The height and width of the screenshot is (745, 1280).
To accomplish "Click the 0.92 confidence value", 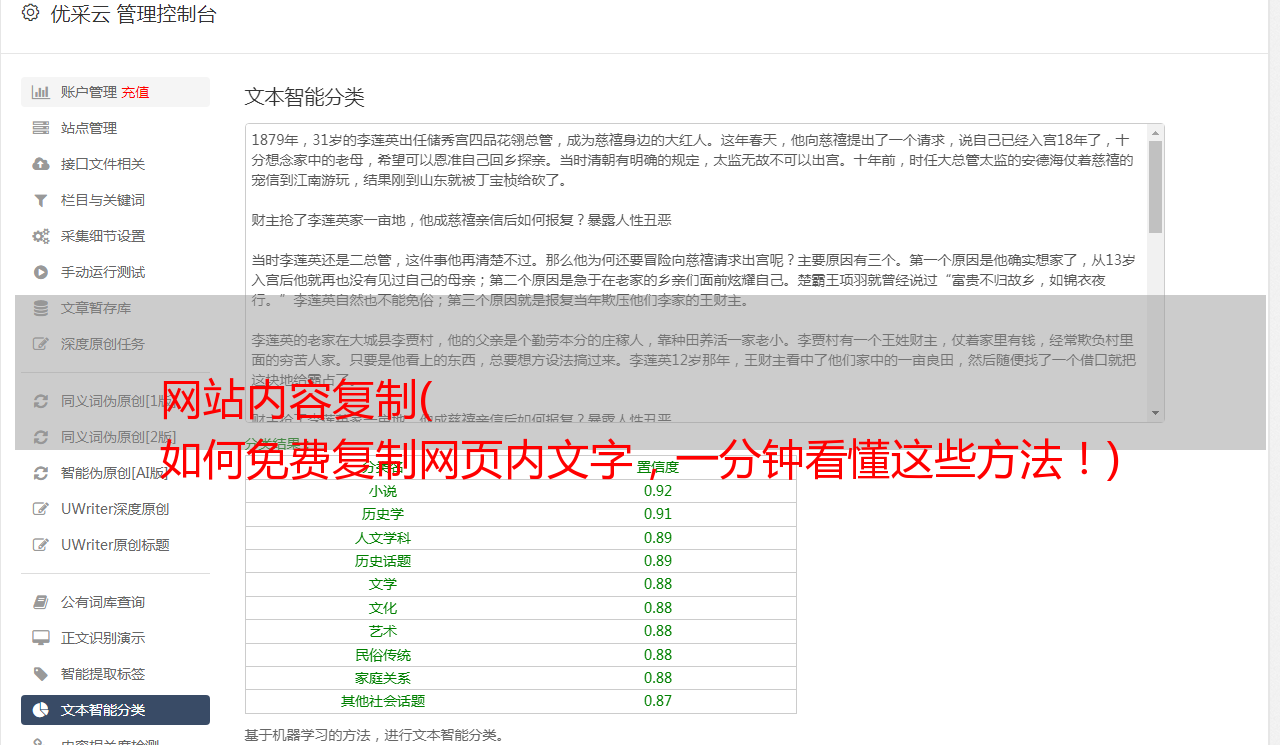I will [658, 491].
